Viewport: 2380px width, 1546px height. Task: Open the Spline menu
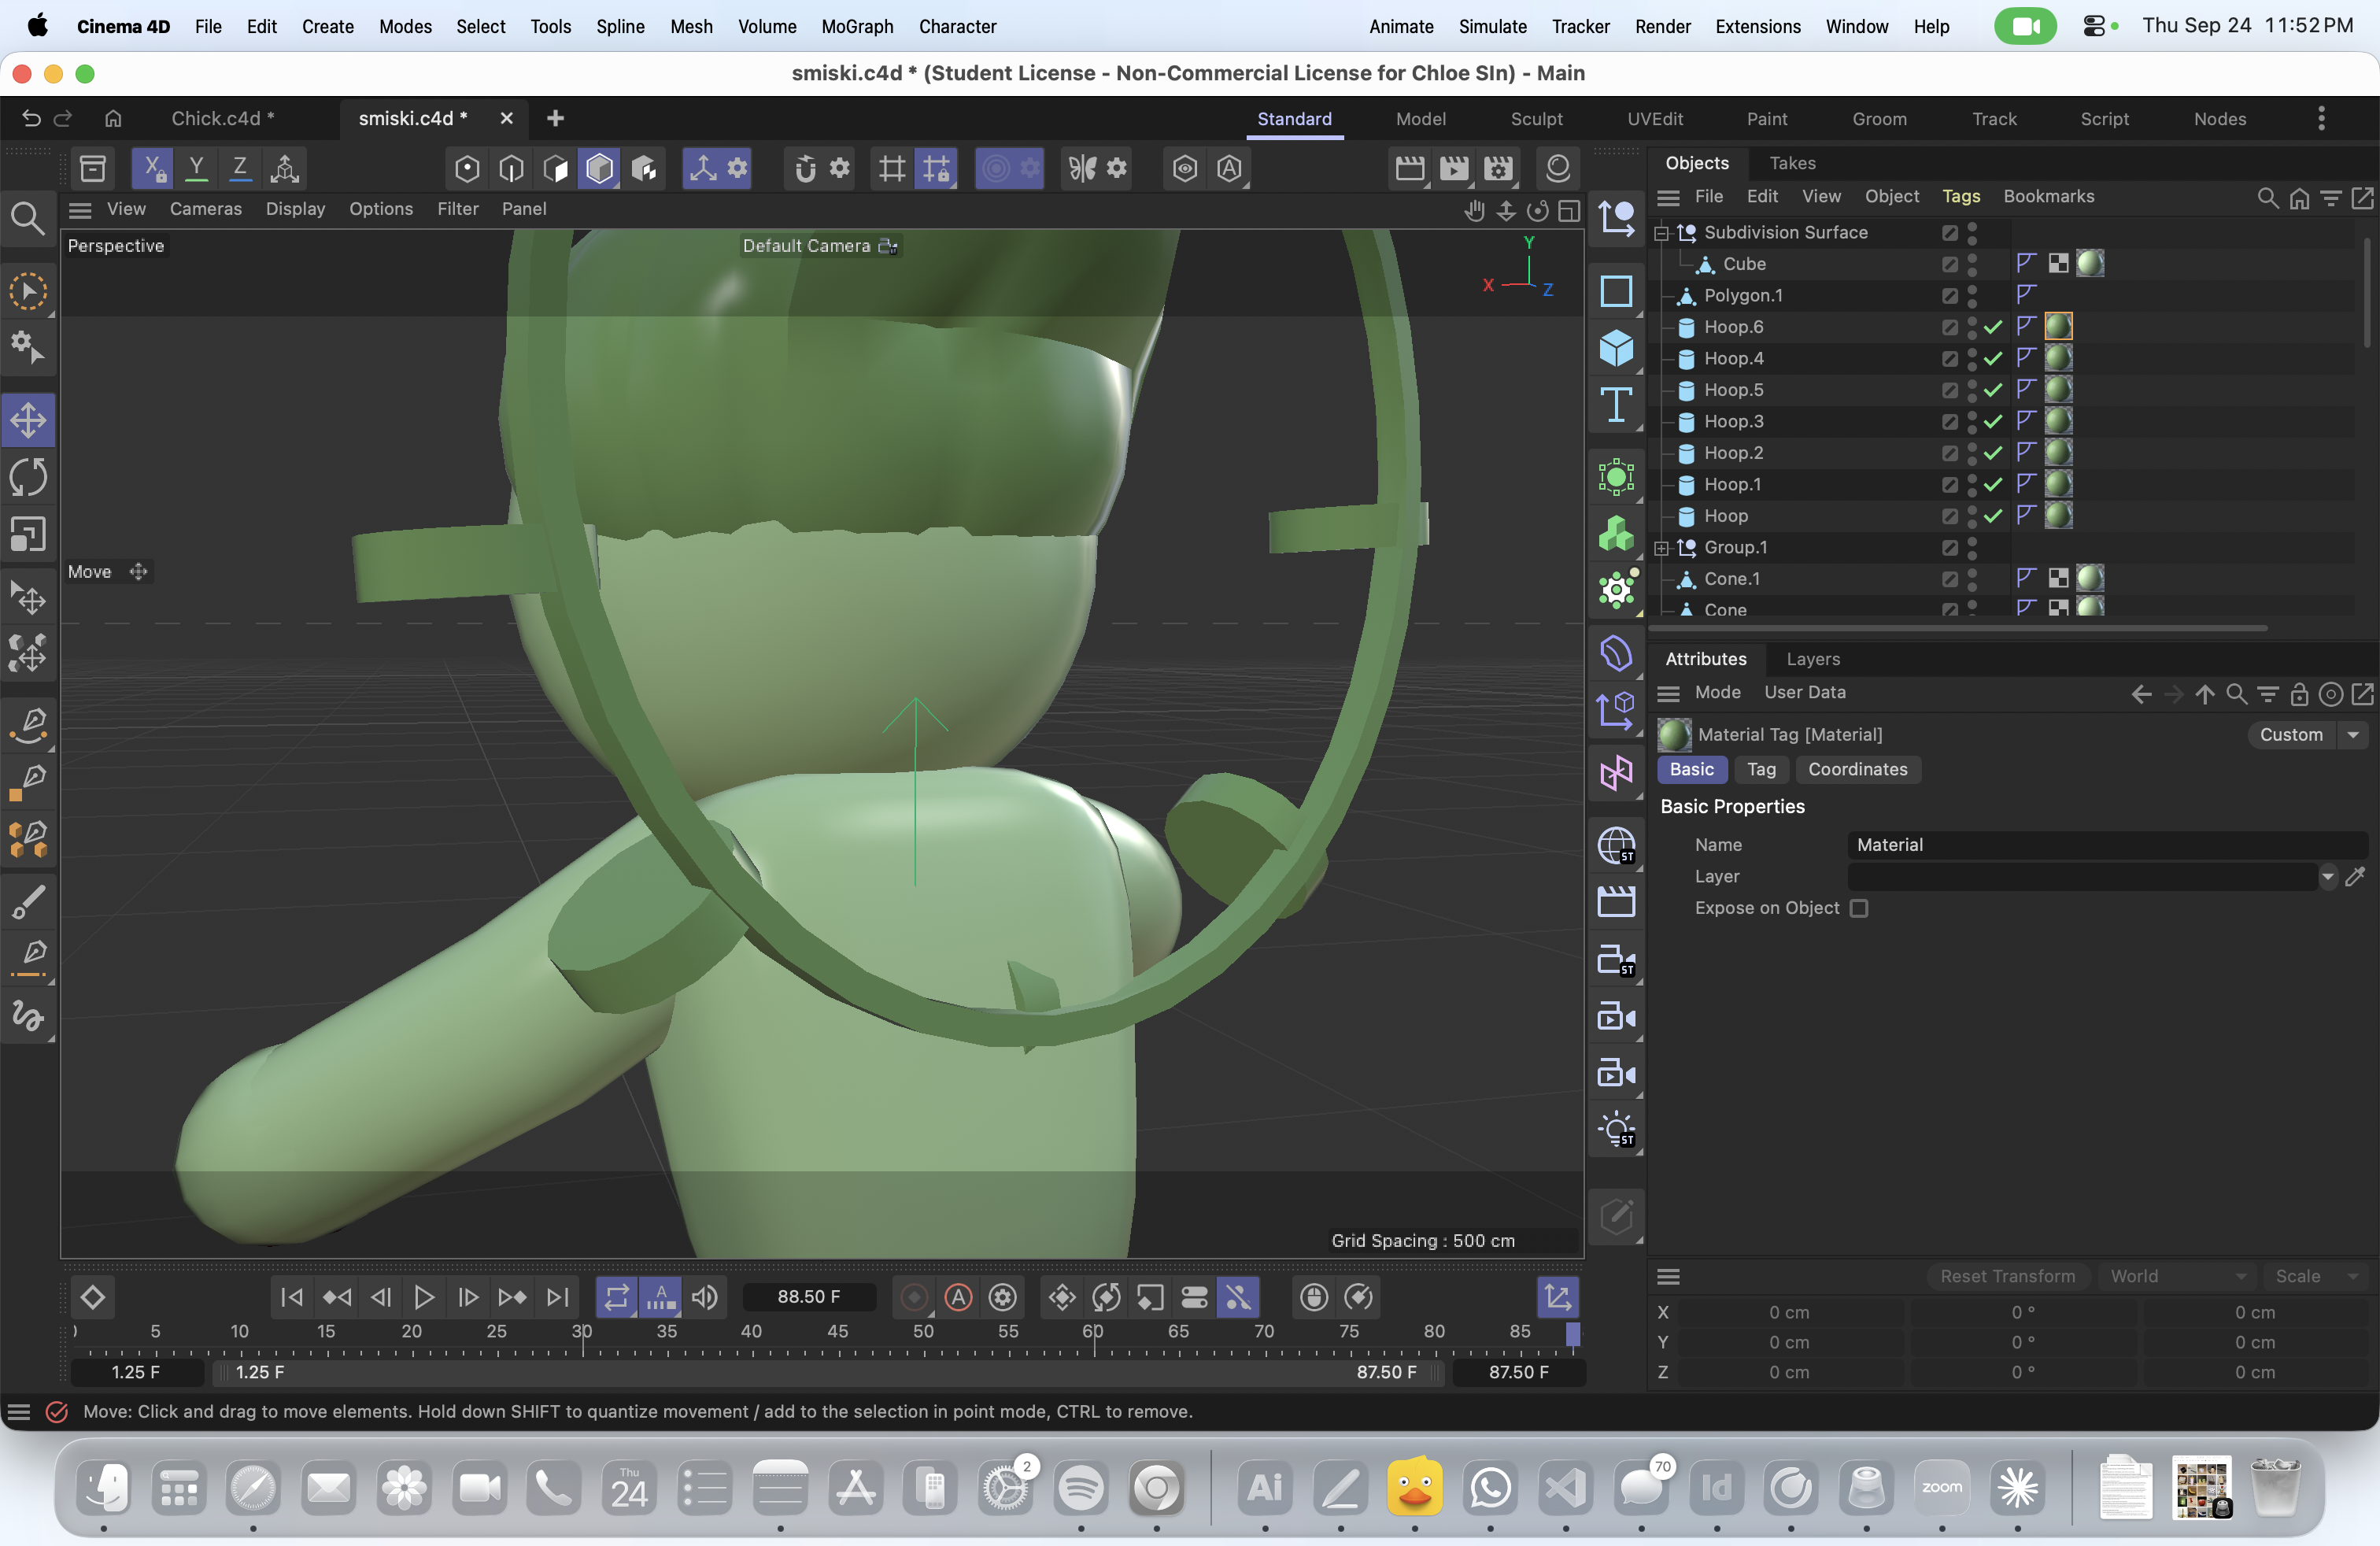[620, 26]
